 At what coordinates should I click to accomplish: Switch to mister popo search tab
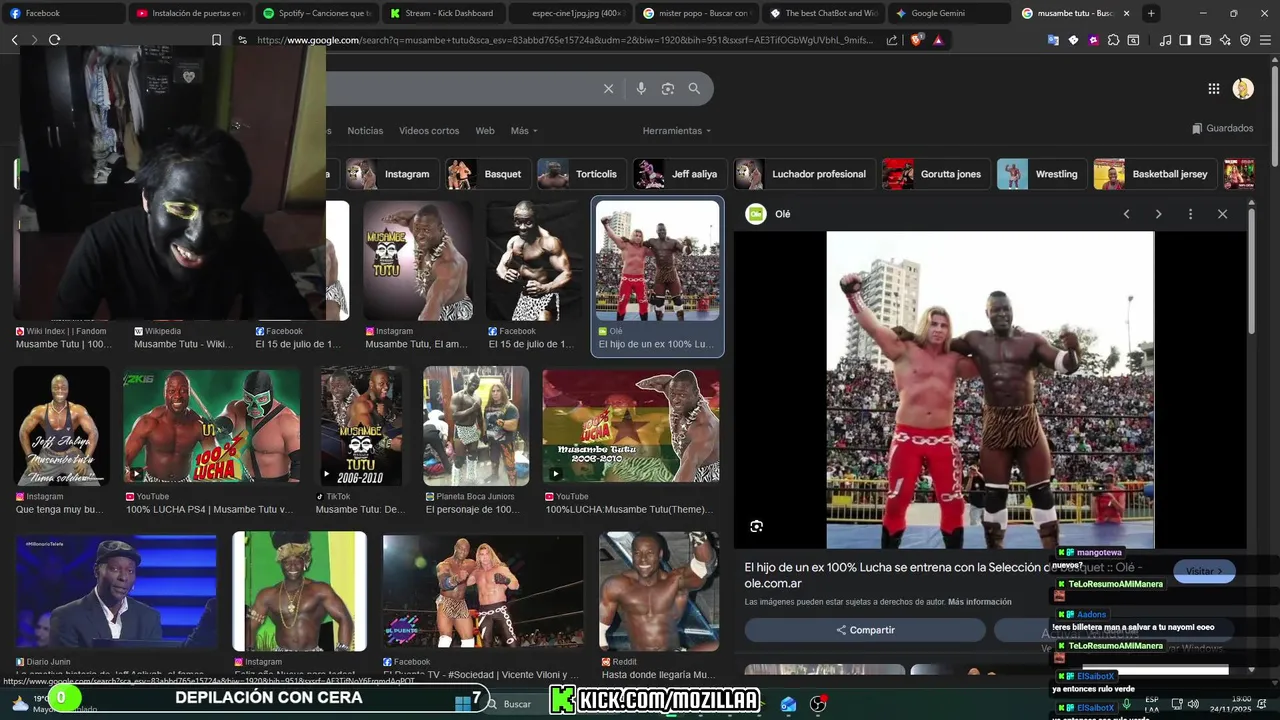coord(695,13)
